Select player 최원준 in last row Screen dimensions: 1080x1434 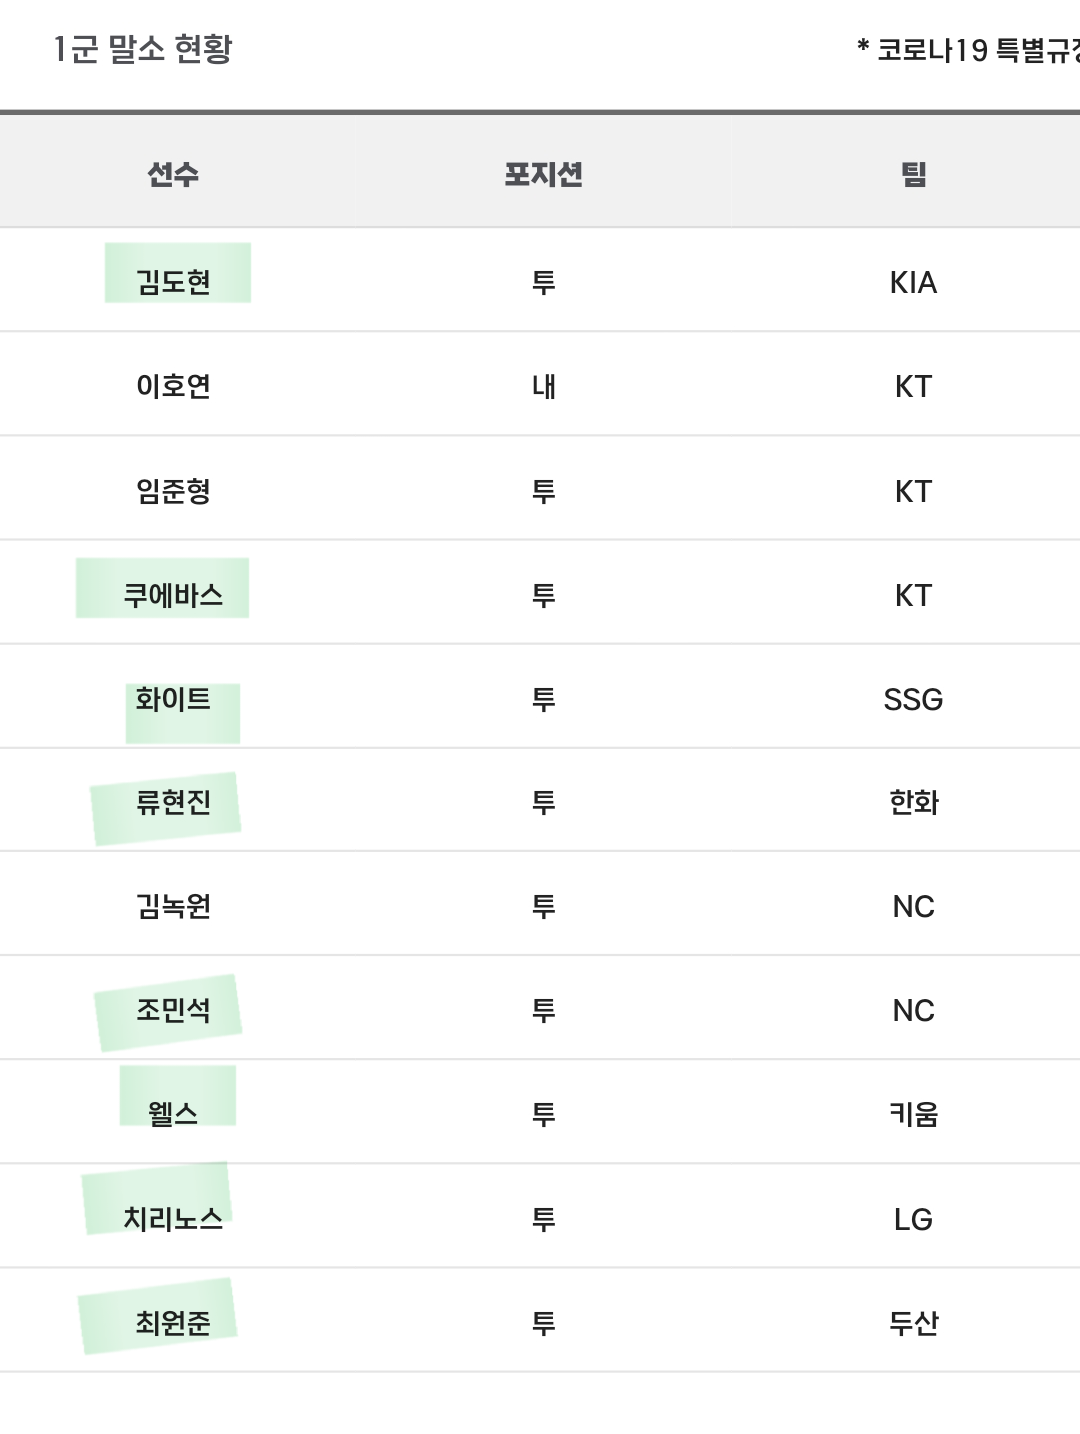tap(173, 1323)
